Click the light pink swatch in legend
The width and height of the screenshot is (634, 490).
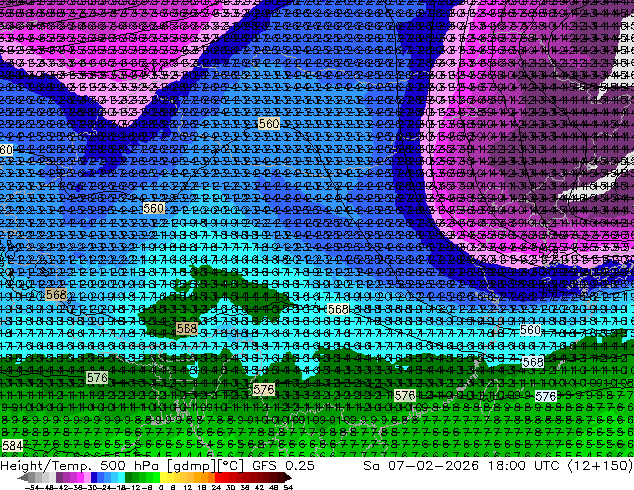pyautogui.click(x=87, y=477)
